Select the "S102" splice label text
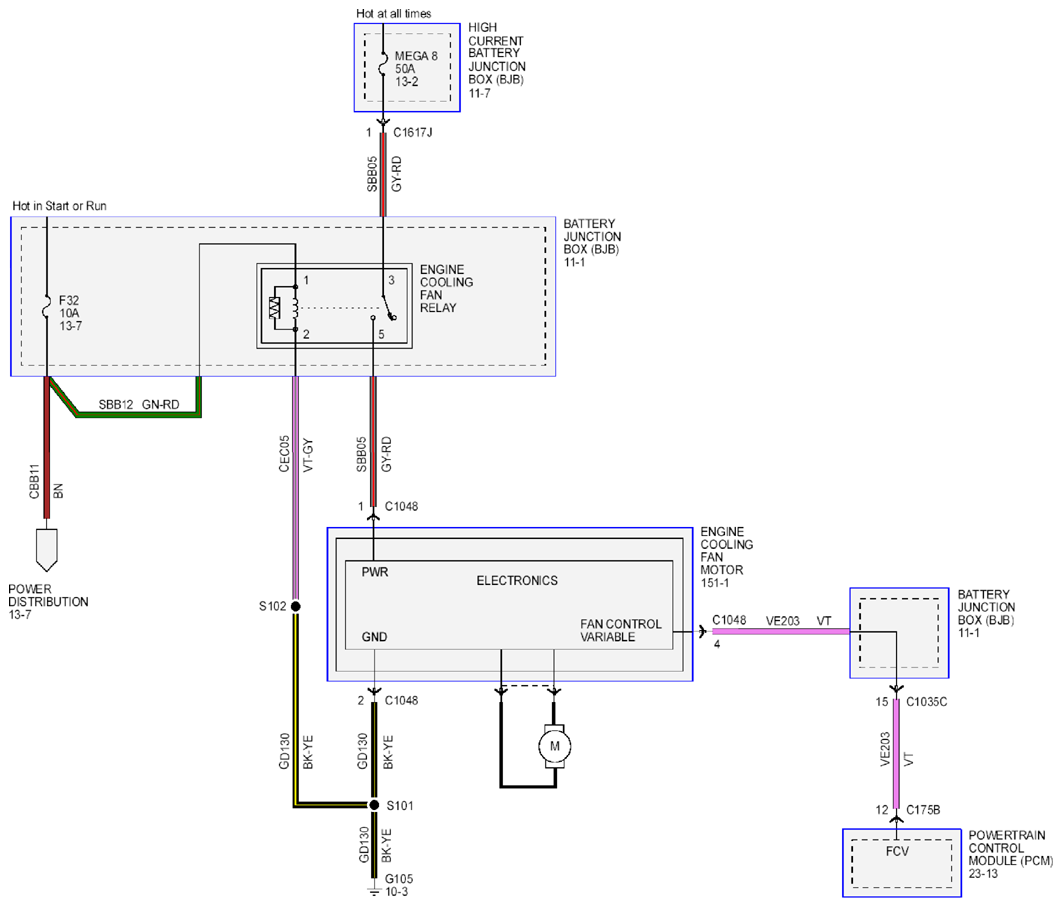Viewport: 1062px width, 907px height. 272,606
